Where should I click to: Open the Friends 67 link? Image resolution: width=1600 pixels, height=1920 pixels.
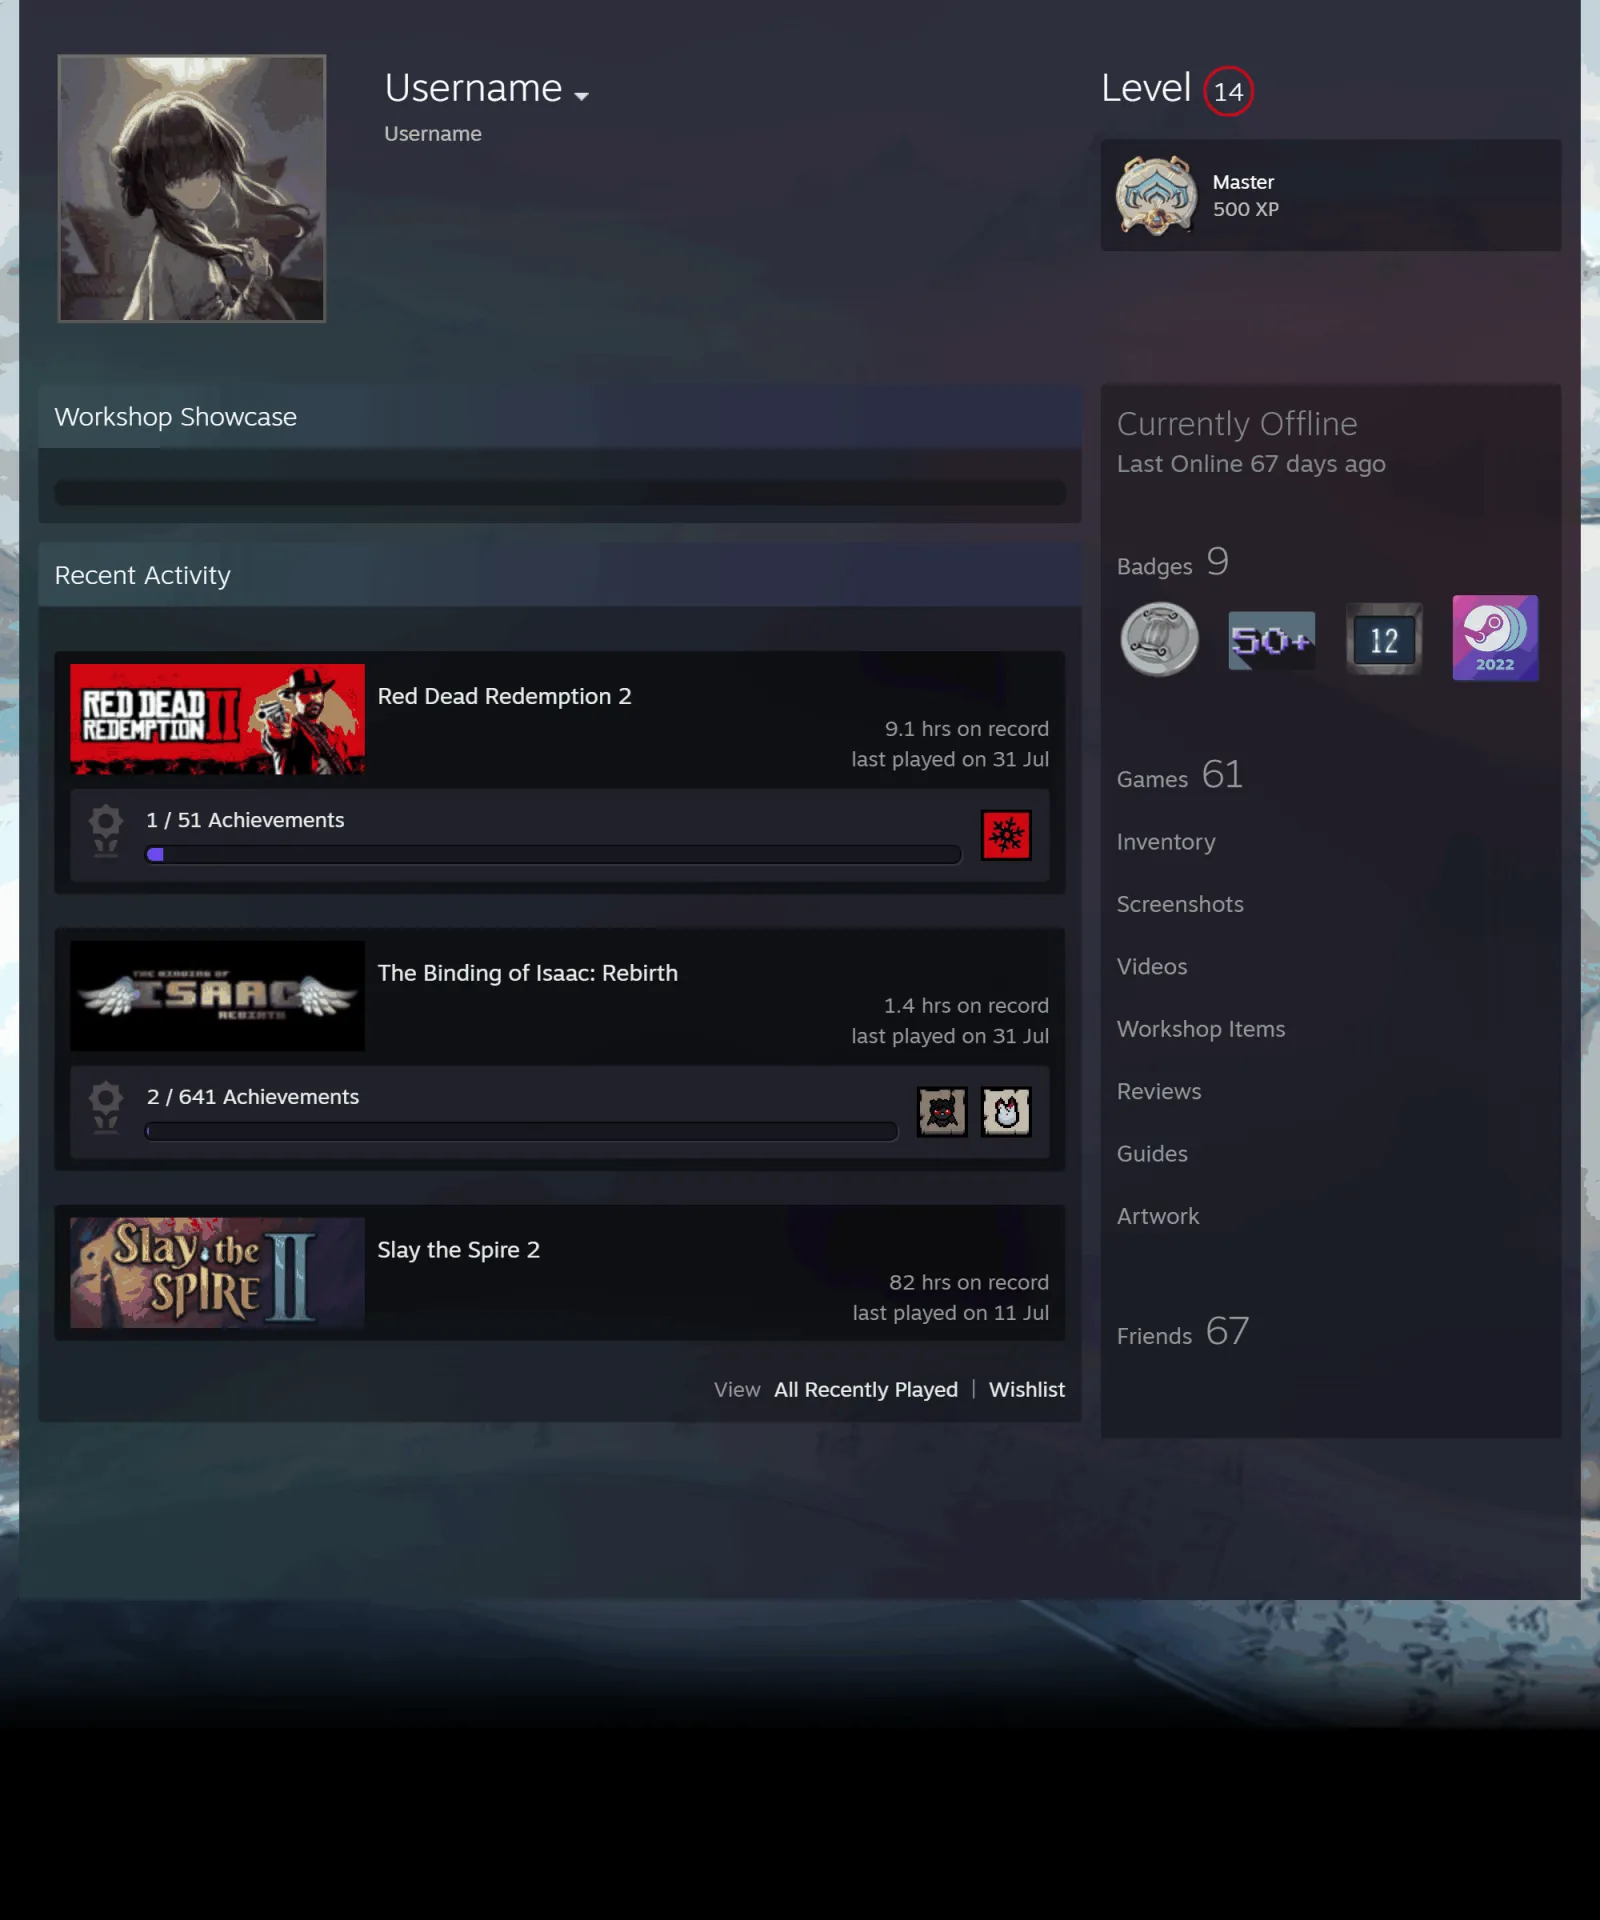tap(1183, 1333)
